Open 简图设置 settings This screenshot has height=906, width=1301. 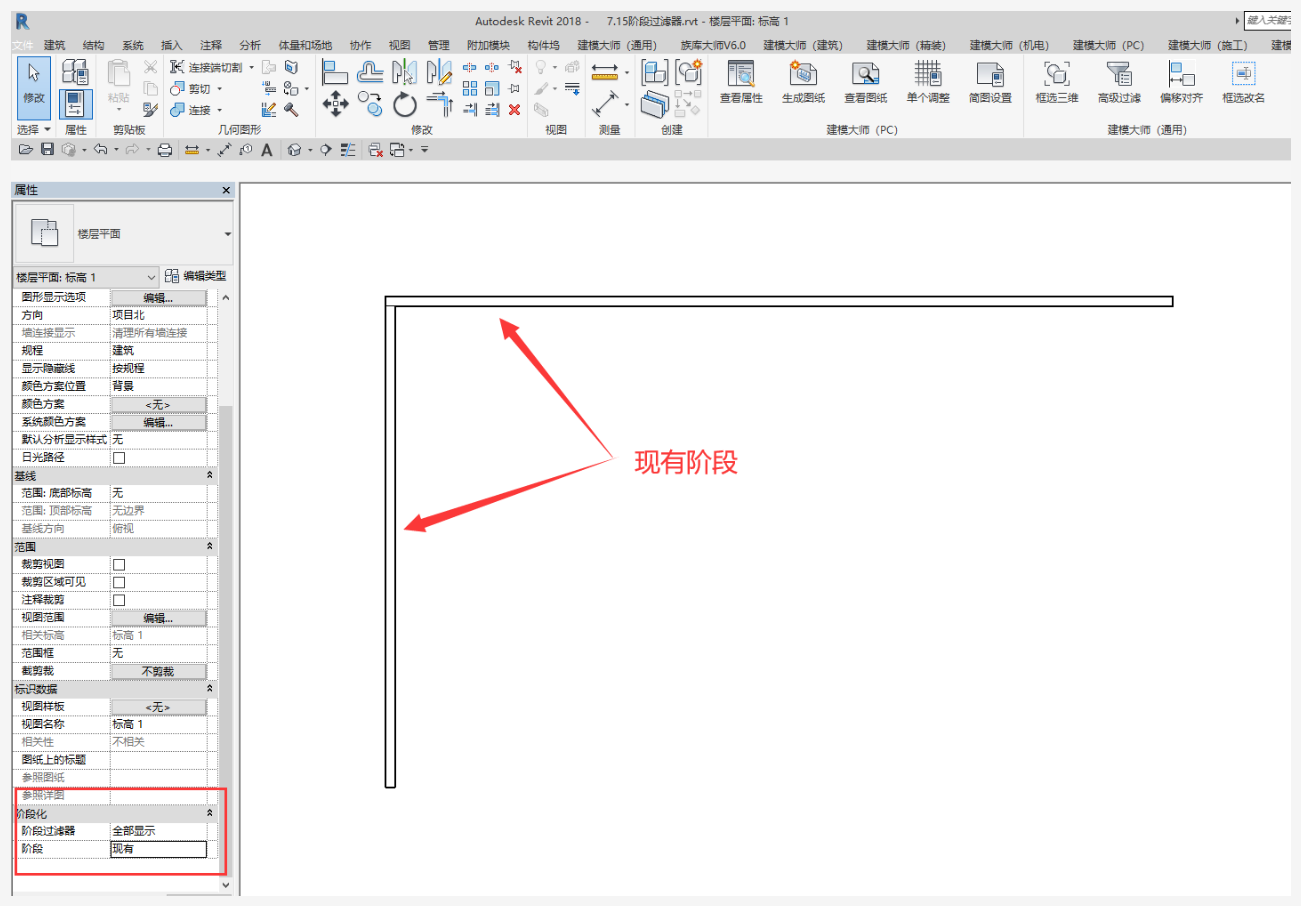(x=990, y=82)
